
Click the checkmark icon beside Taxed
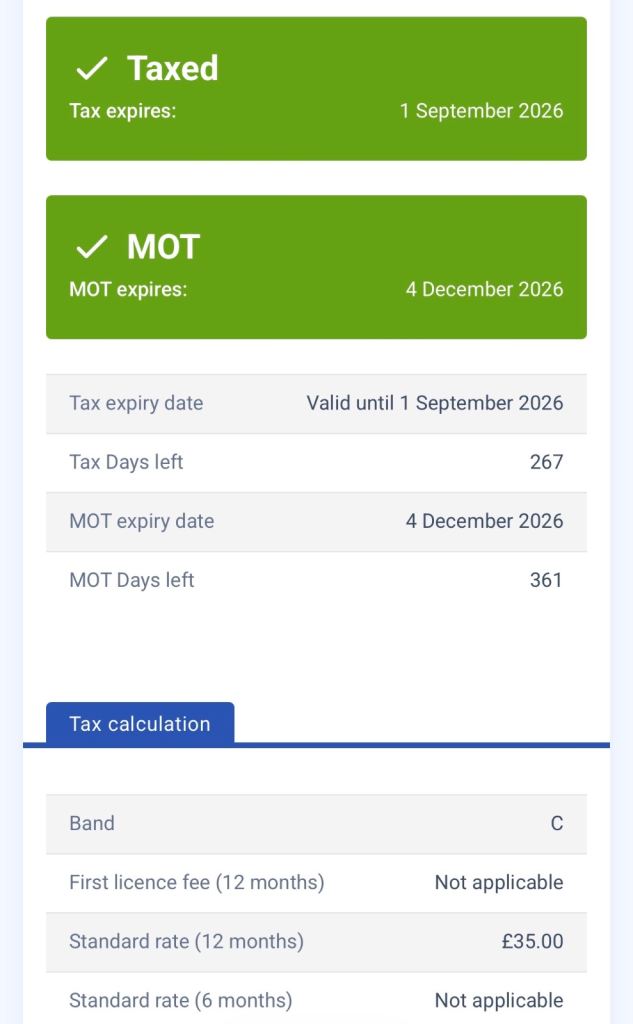click(91, 68)
